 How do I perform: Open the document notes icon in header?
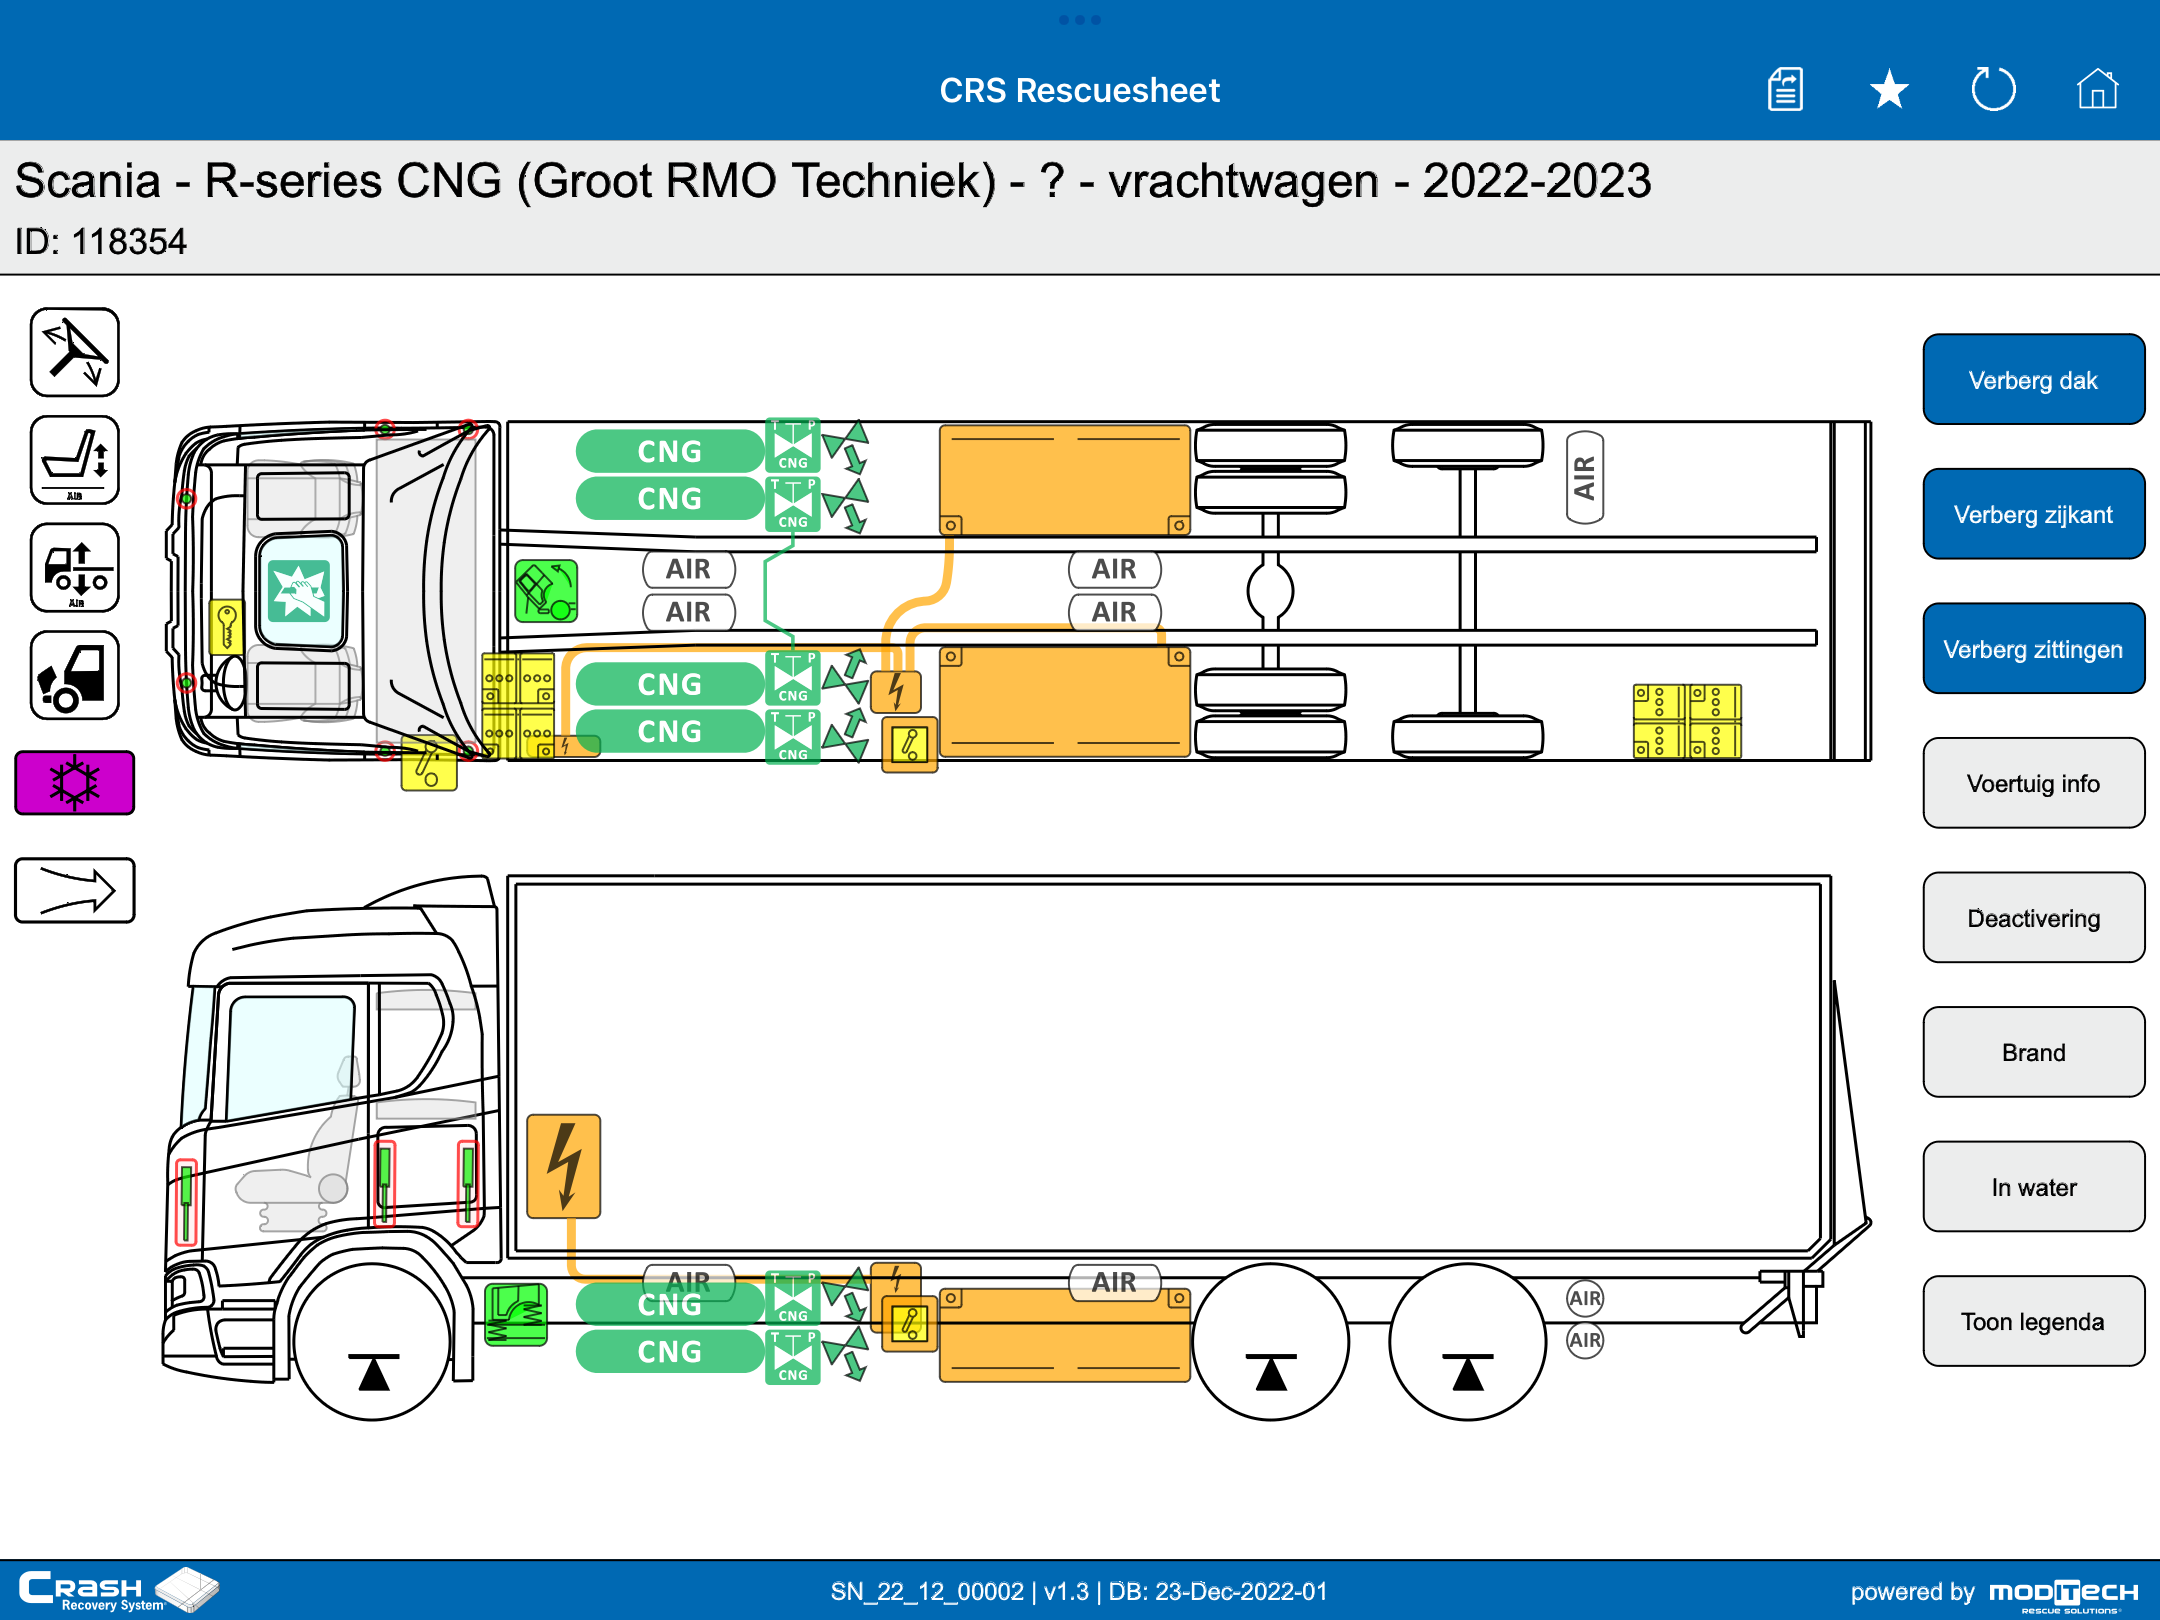pos(1785,90)
